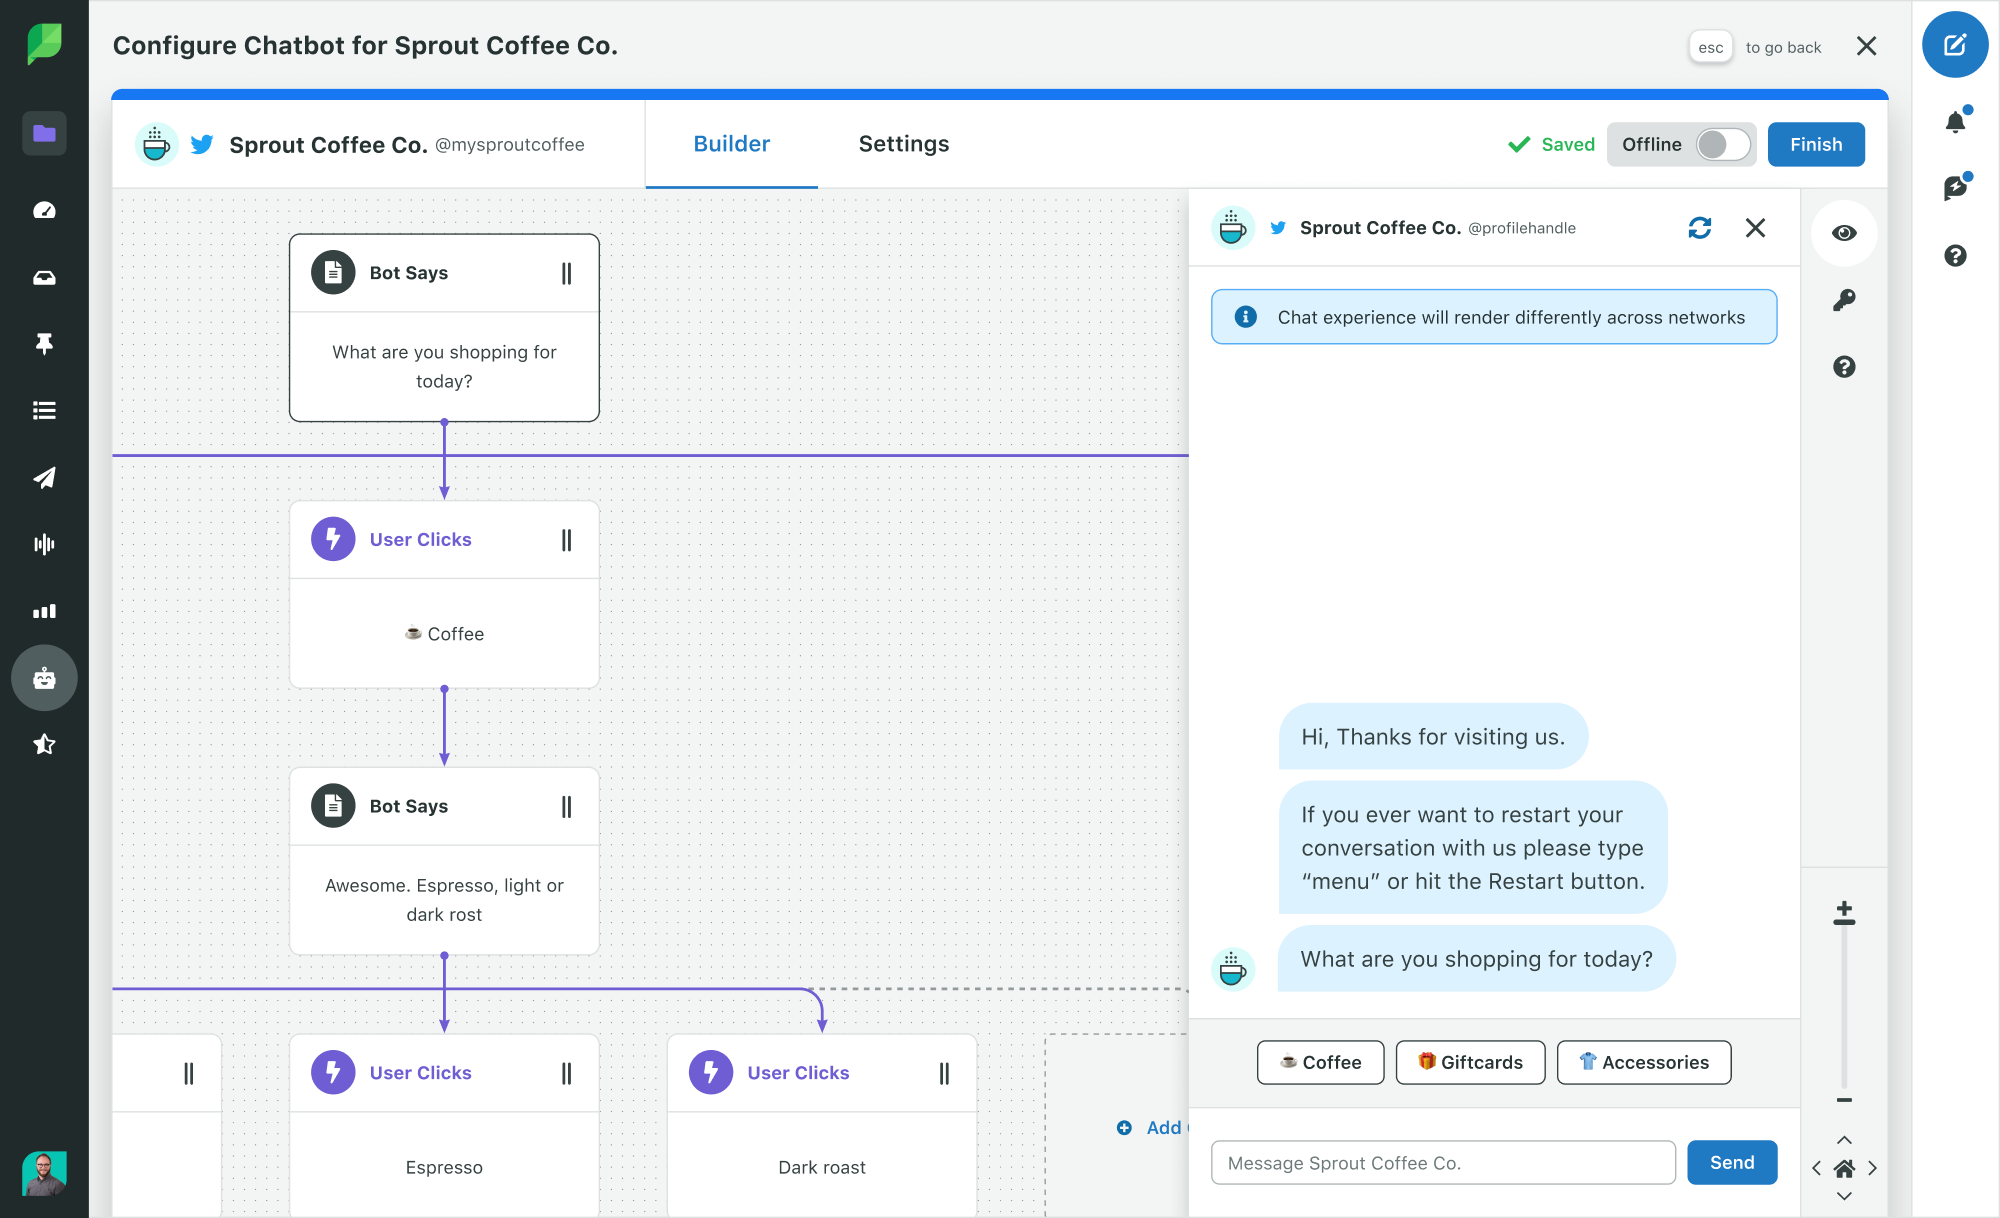
Task: Click the Bot Says node icon
Action: pos(331,271)
